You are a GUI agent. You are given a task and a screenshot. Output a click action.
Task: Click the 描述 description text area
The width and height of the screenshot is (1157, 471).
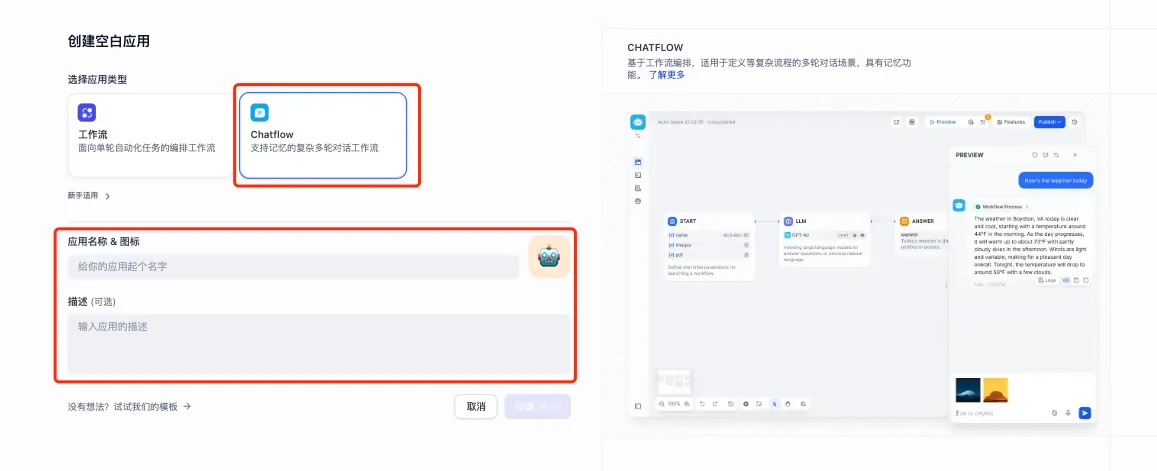click(x=319, y=344)
